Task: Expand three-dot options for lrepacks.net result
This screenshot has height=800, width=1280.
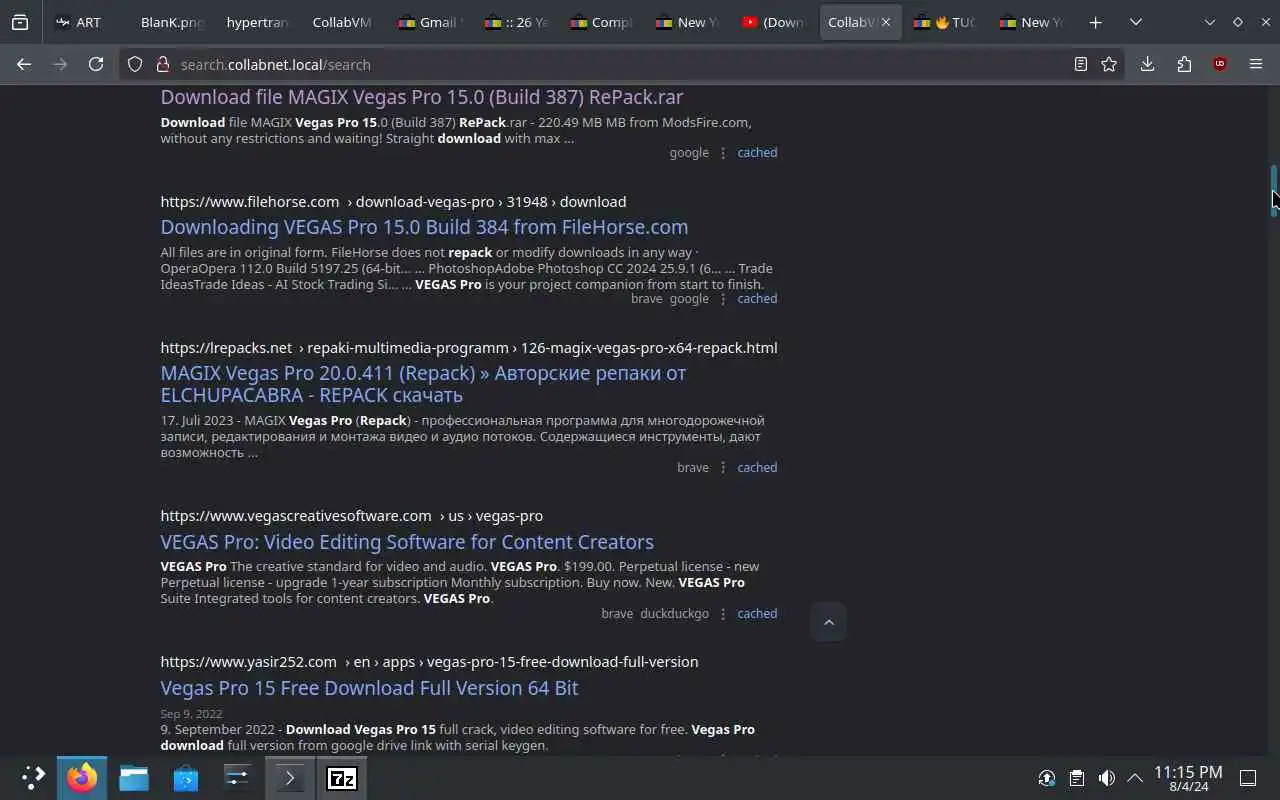Action: tap(723, 468)
